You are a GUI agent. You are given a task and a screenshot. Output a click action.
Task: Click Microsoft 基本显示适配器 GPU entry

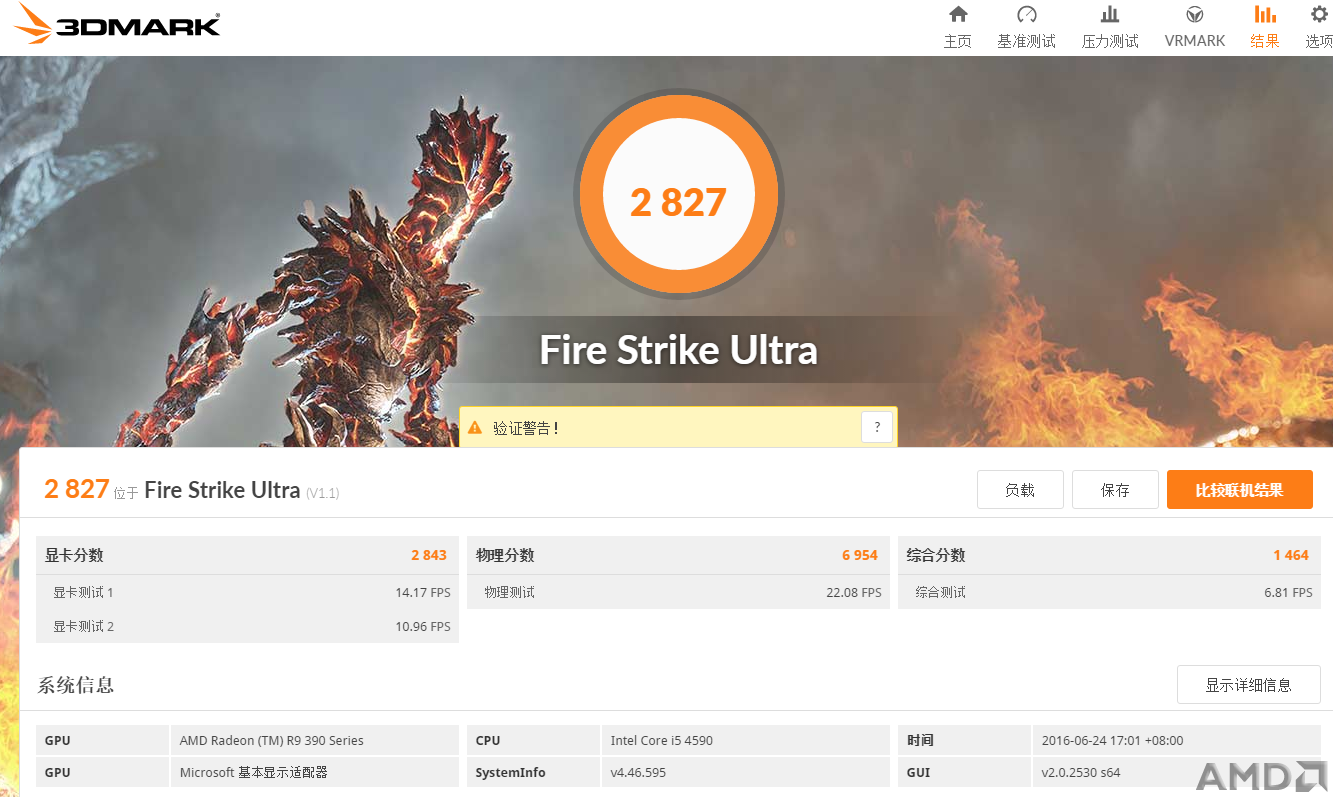click(x=254, y=773)
